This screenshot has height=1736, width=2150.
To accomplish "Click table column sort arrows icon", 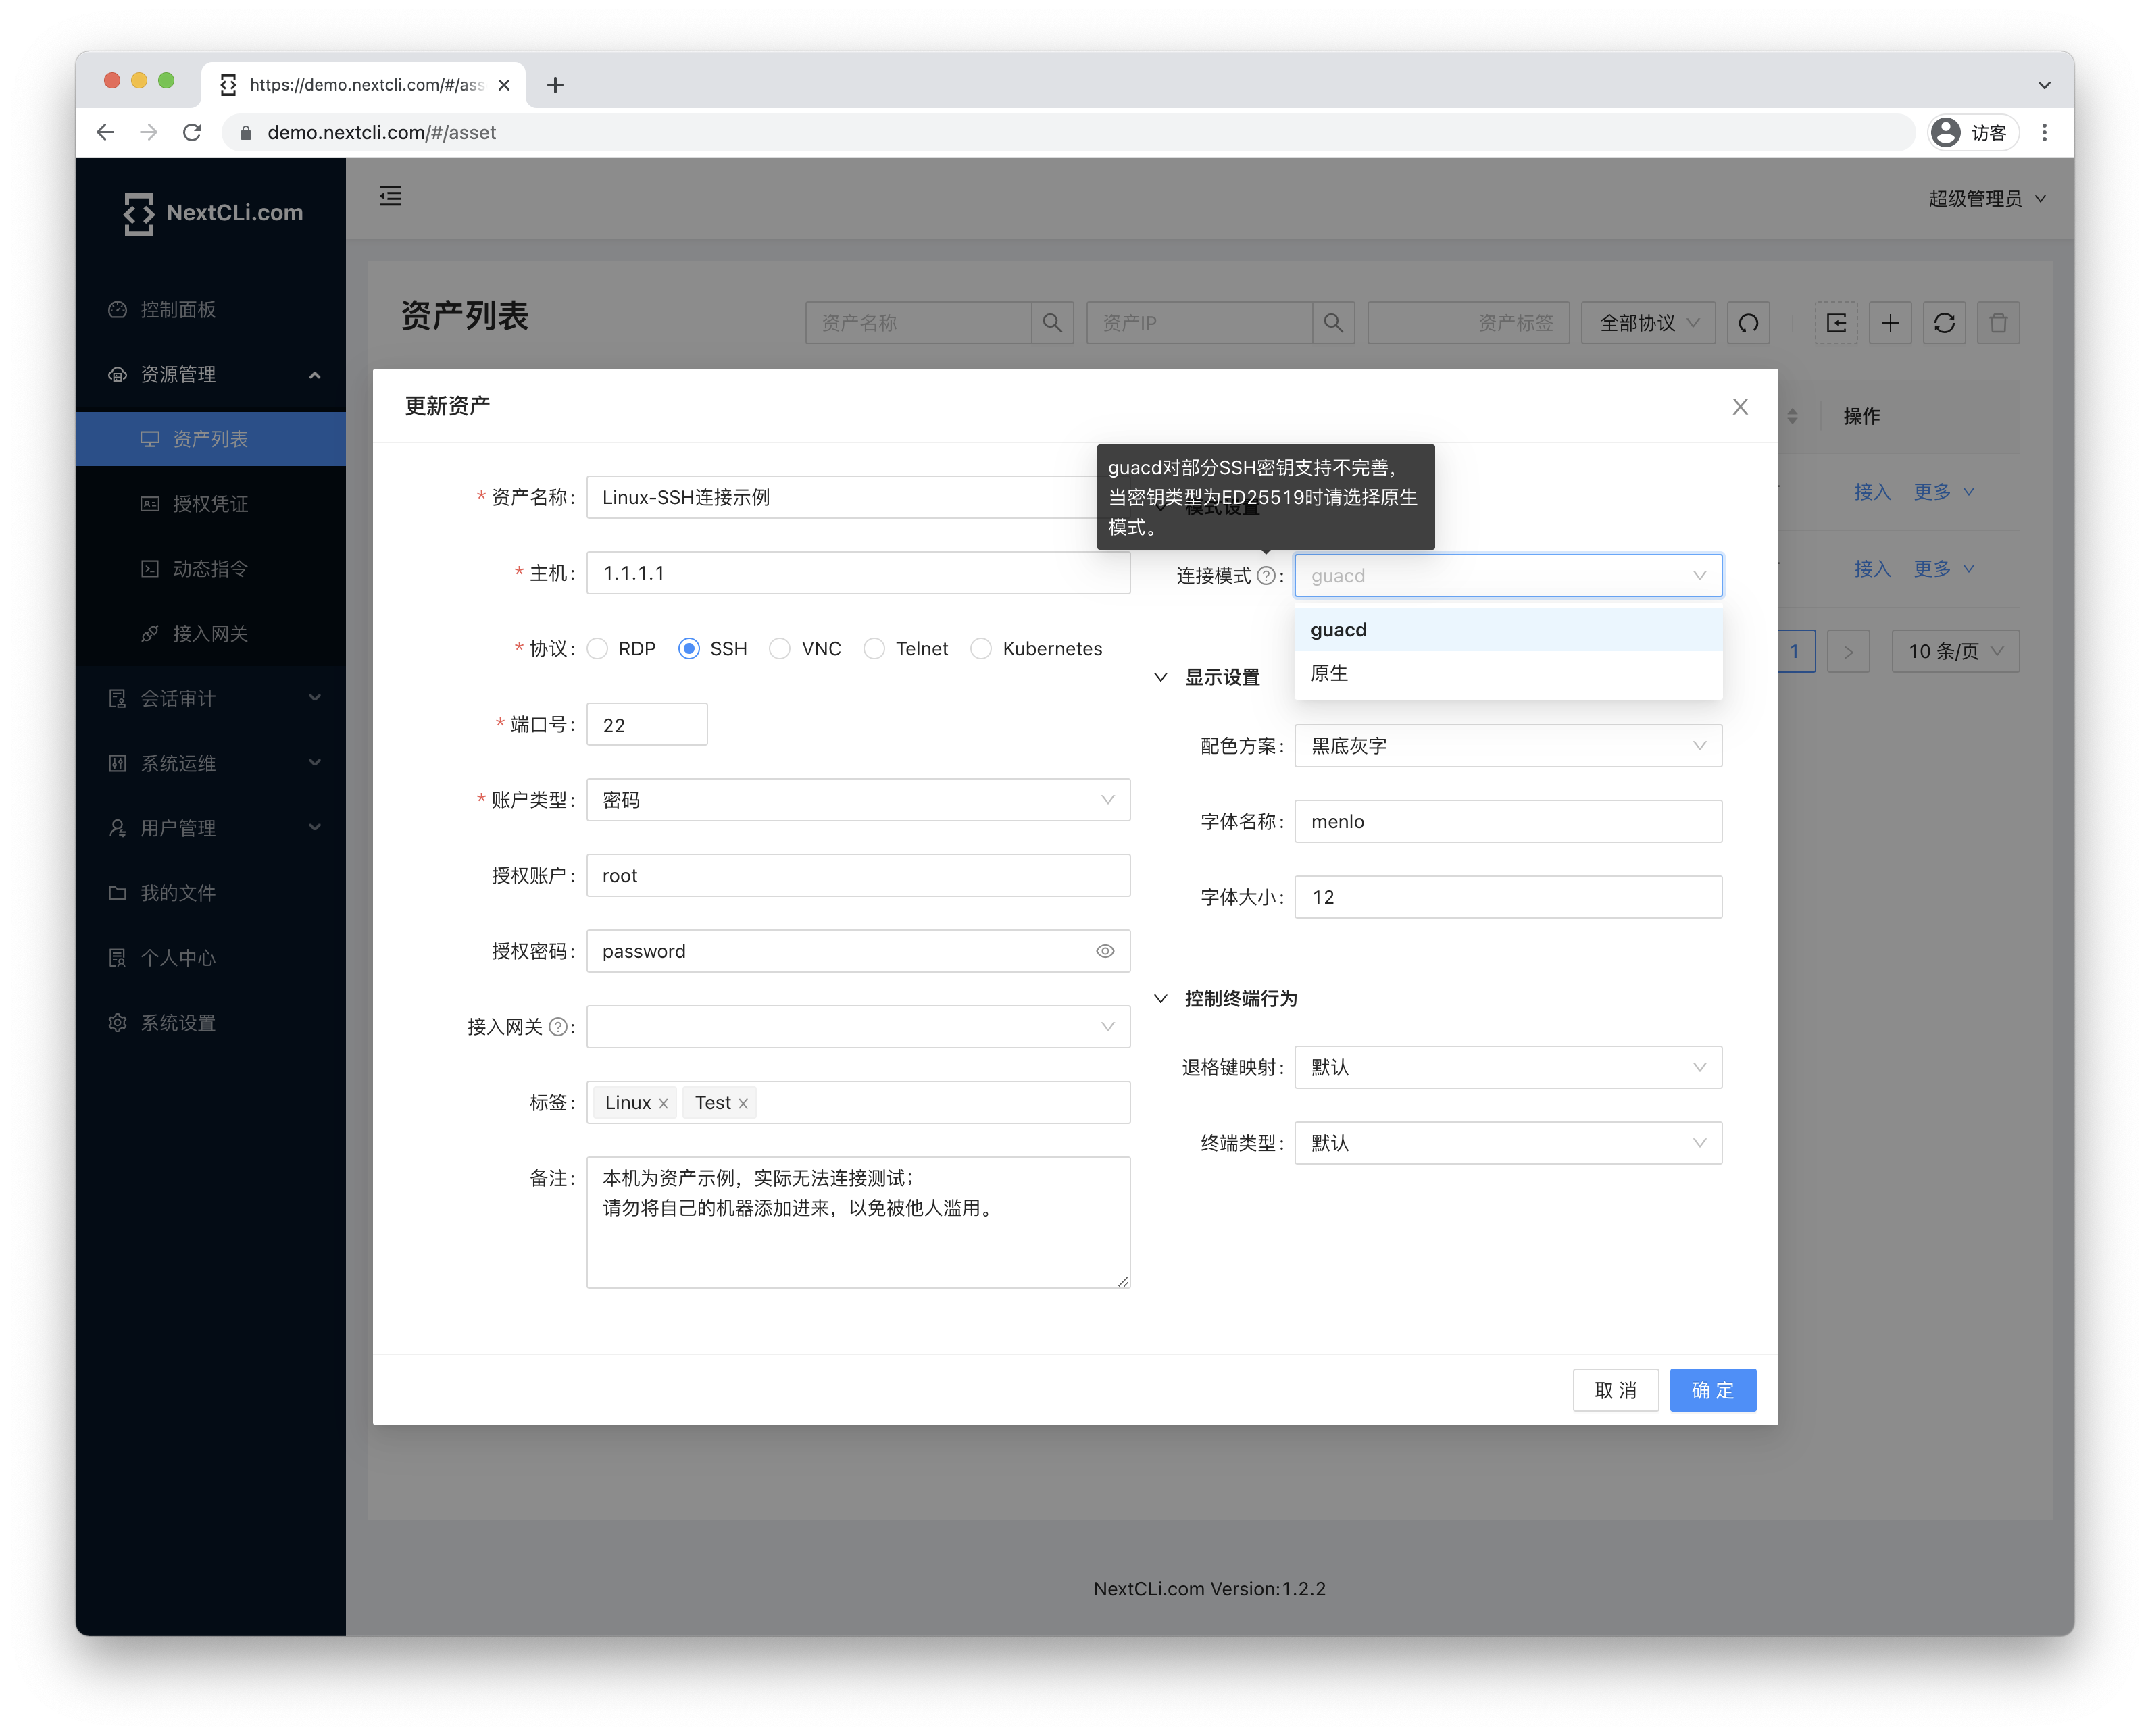I will point(1792,416).
